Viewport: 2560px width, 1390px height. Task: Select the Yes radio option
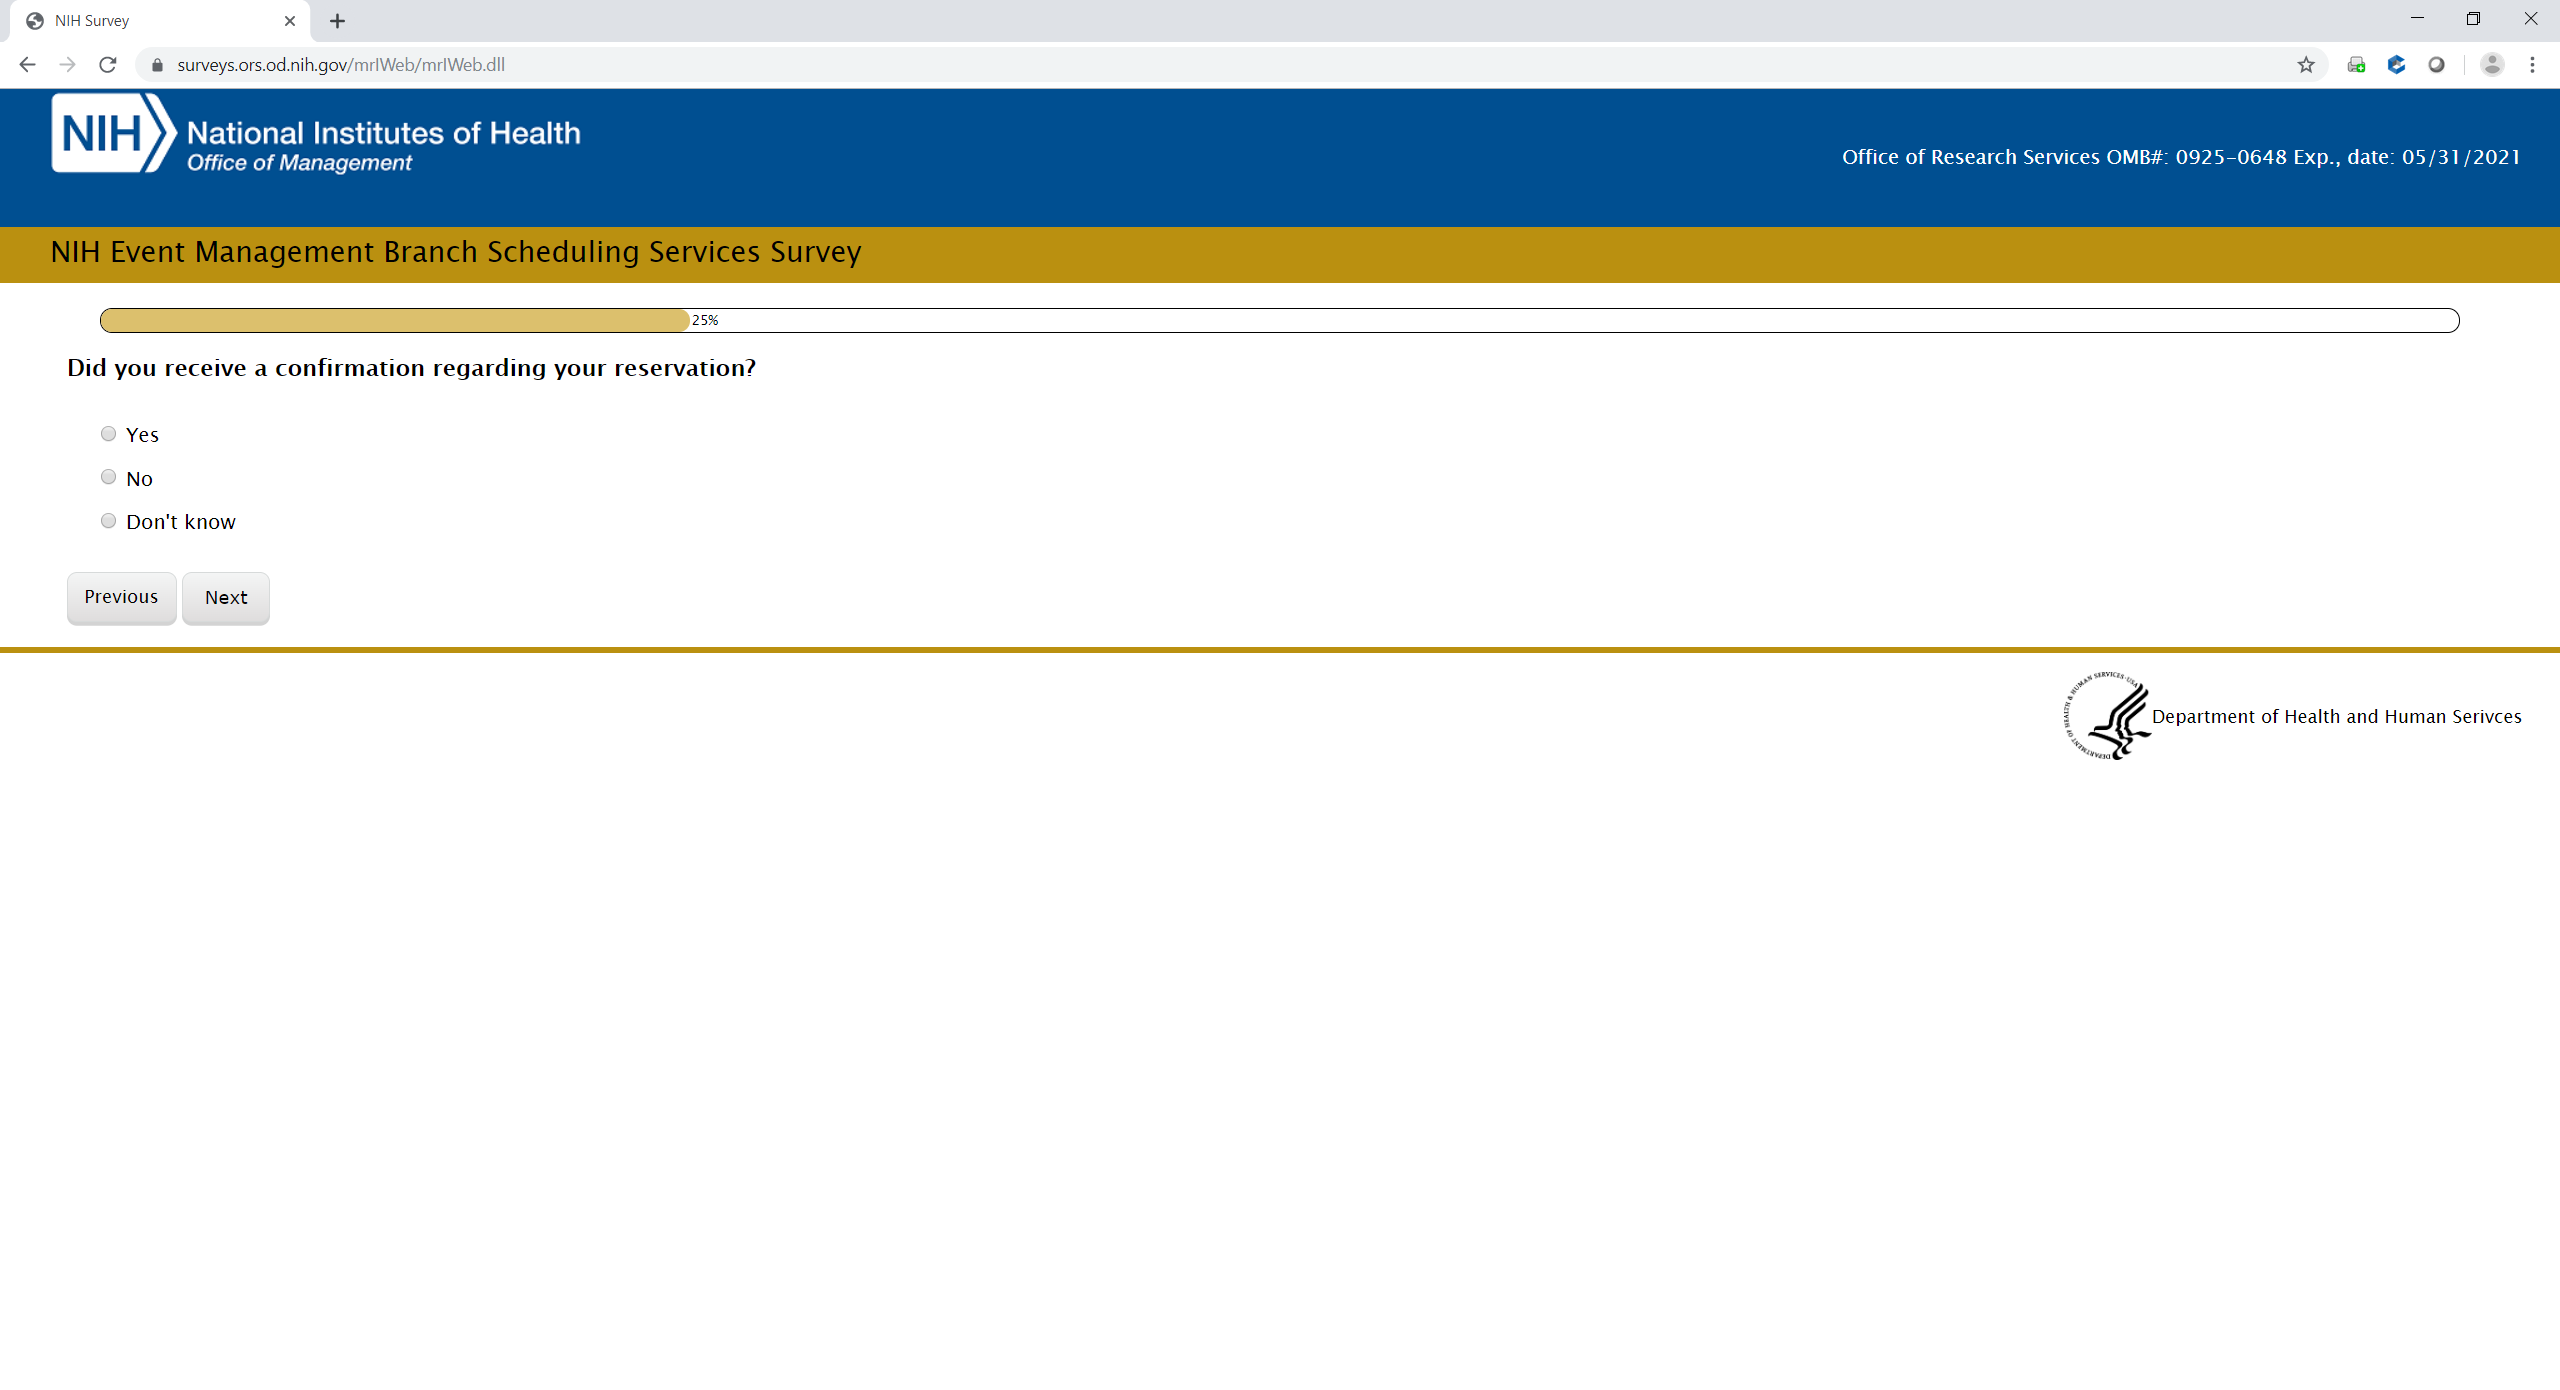point(108,434)
